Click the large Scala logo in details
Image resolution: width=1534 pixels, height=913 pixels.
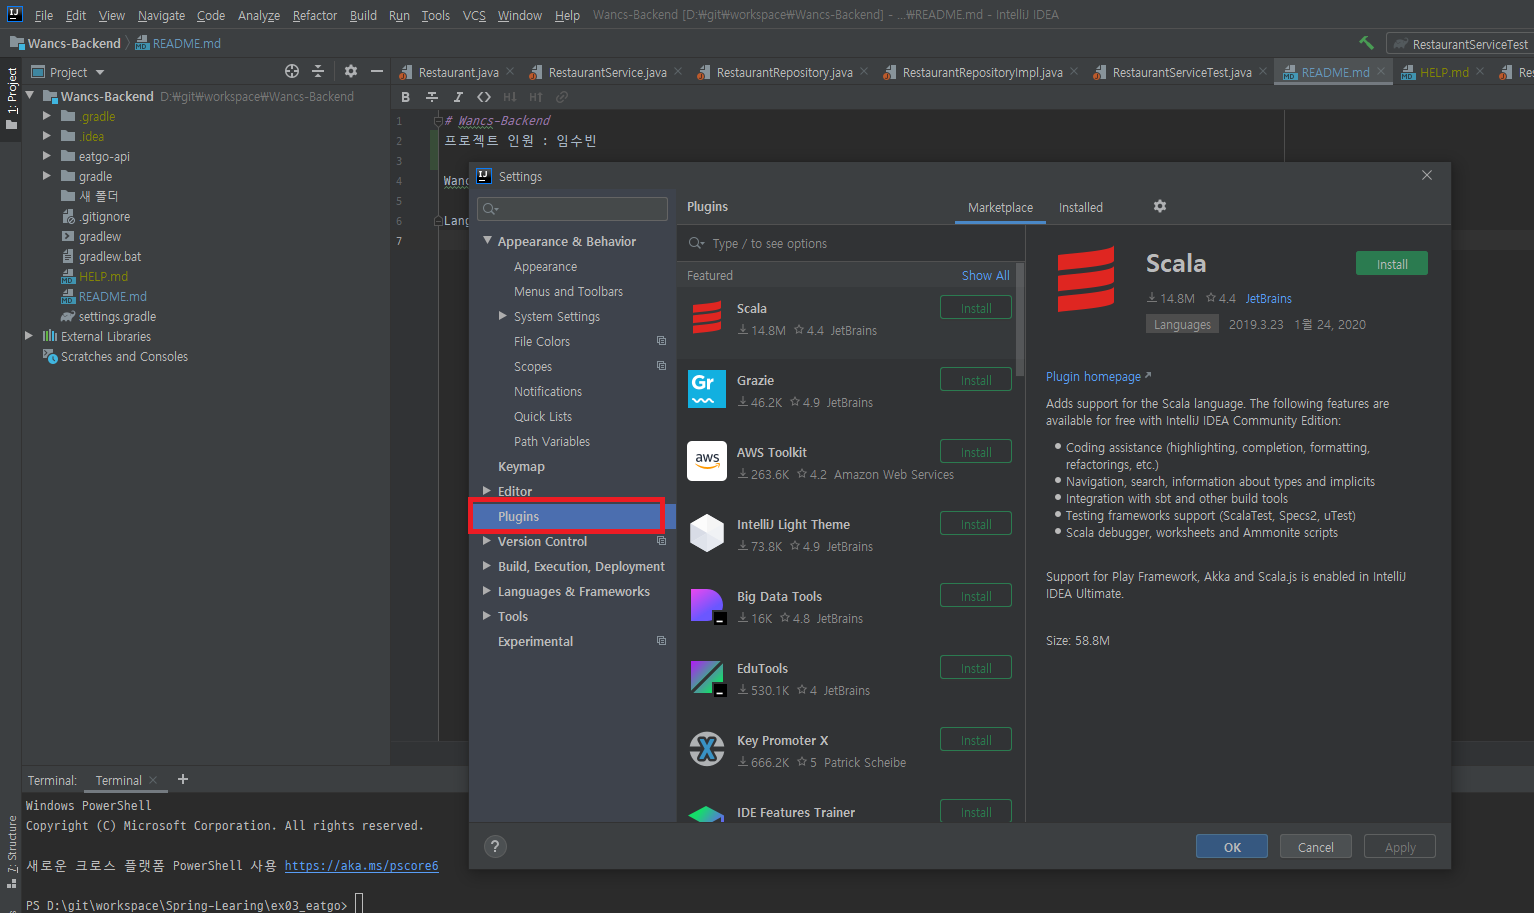[x=1086, y=280]
